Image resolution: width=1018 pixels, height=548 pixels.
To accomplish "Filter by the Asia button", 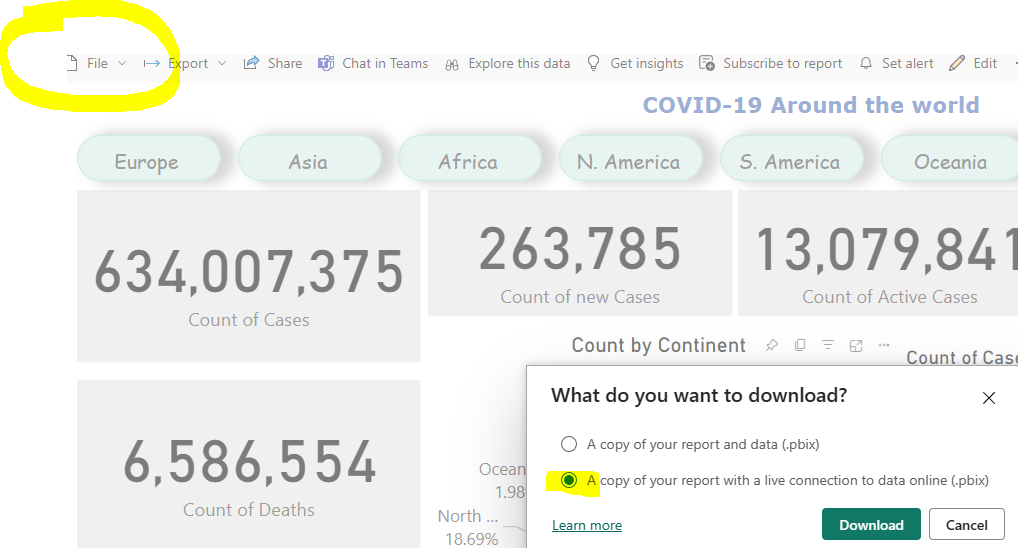I will pyautogui.click(x=310, y=158).
